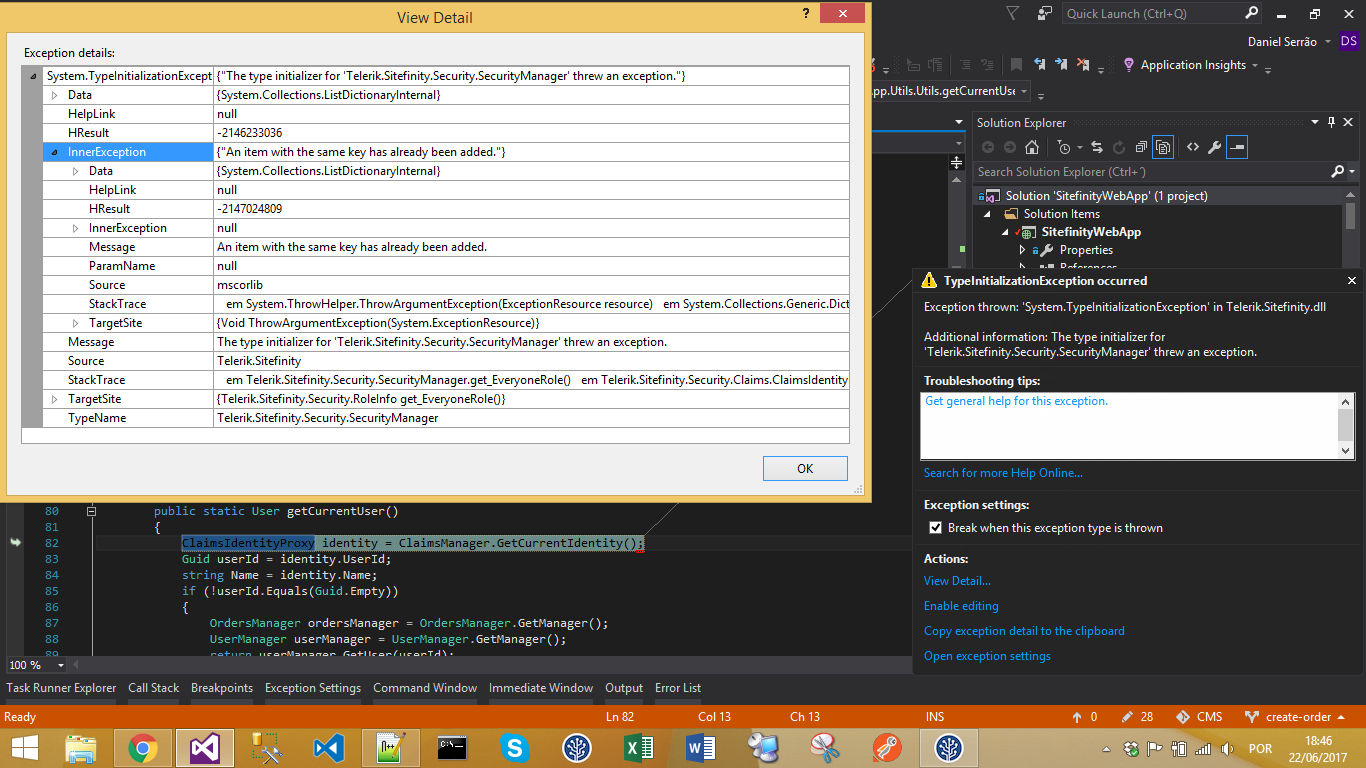Click the Toggle Bookmark toolbar icon
This screenshot has width=1366, height=768.
pos(1017,65)
